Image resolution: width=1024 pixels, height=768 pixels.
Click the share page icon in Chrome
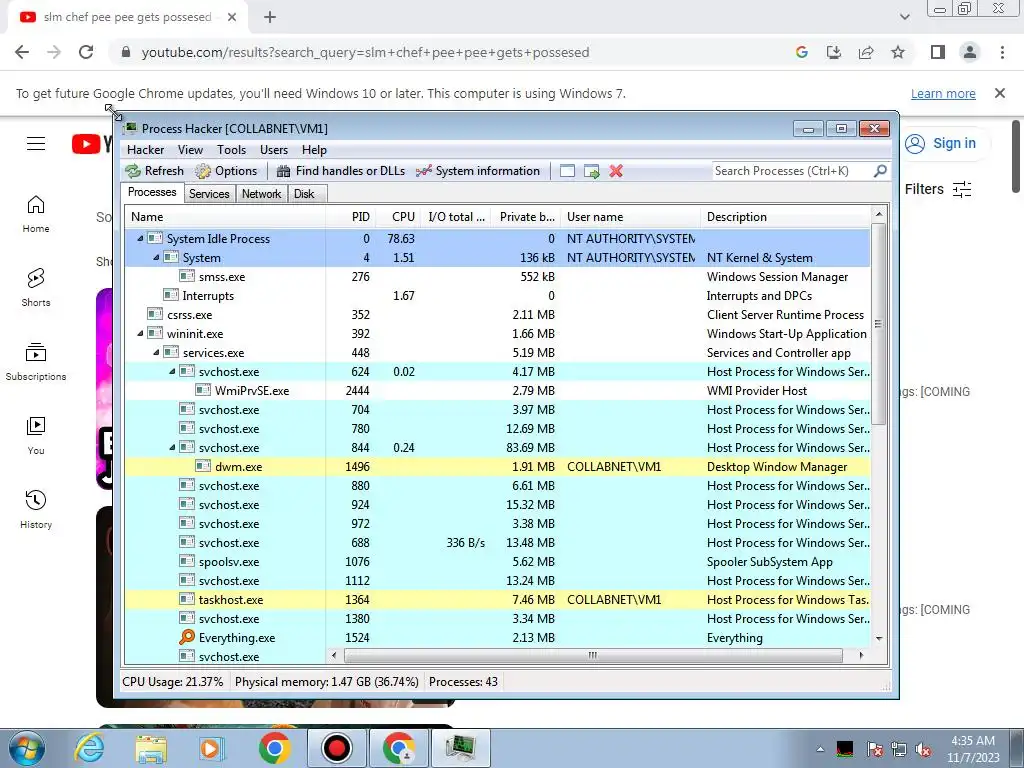tap(866, 52)
